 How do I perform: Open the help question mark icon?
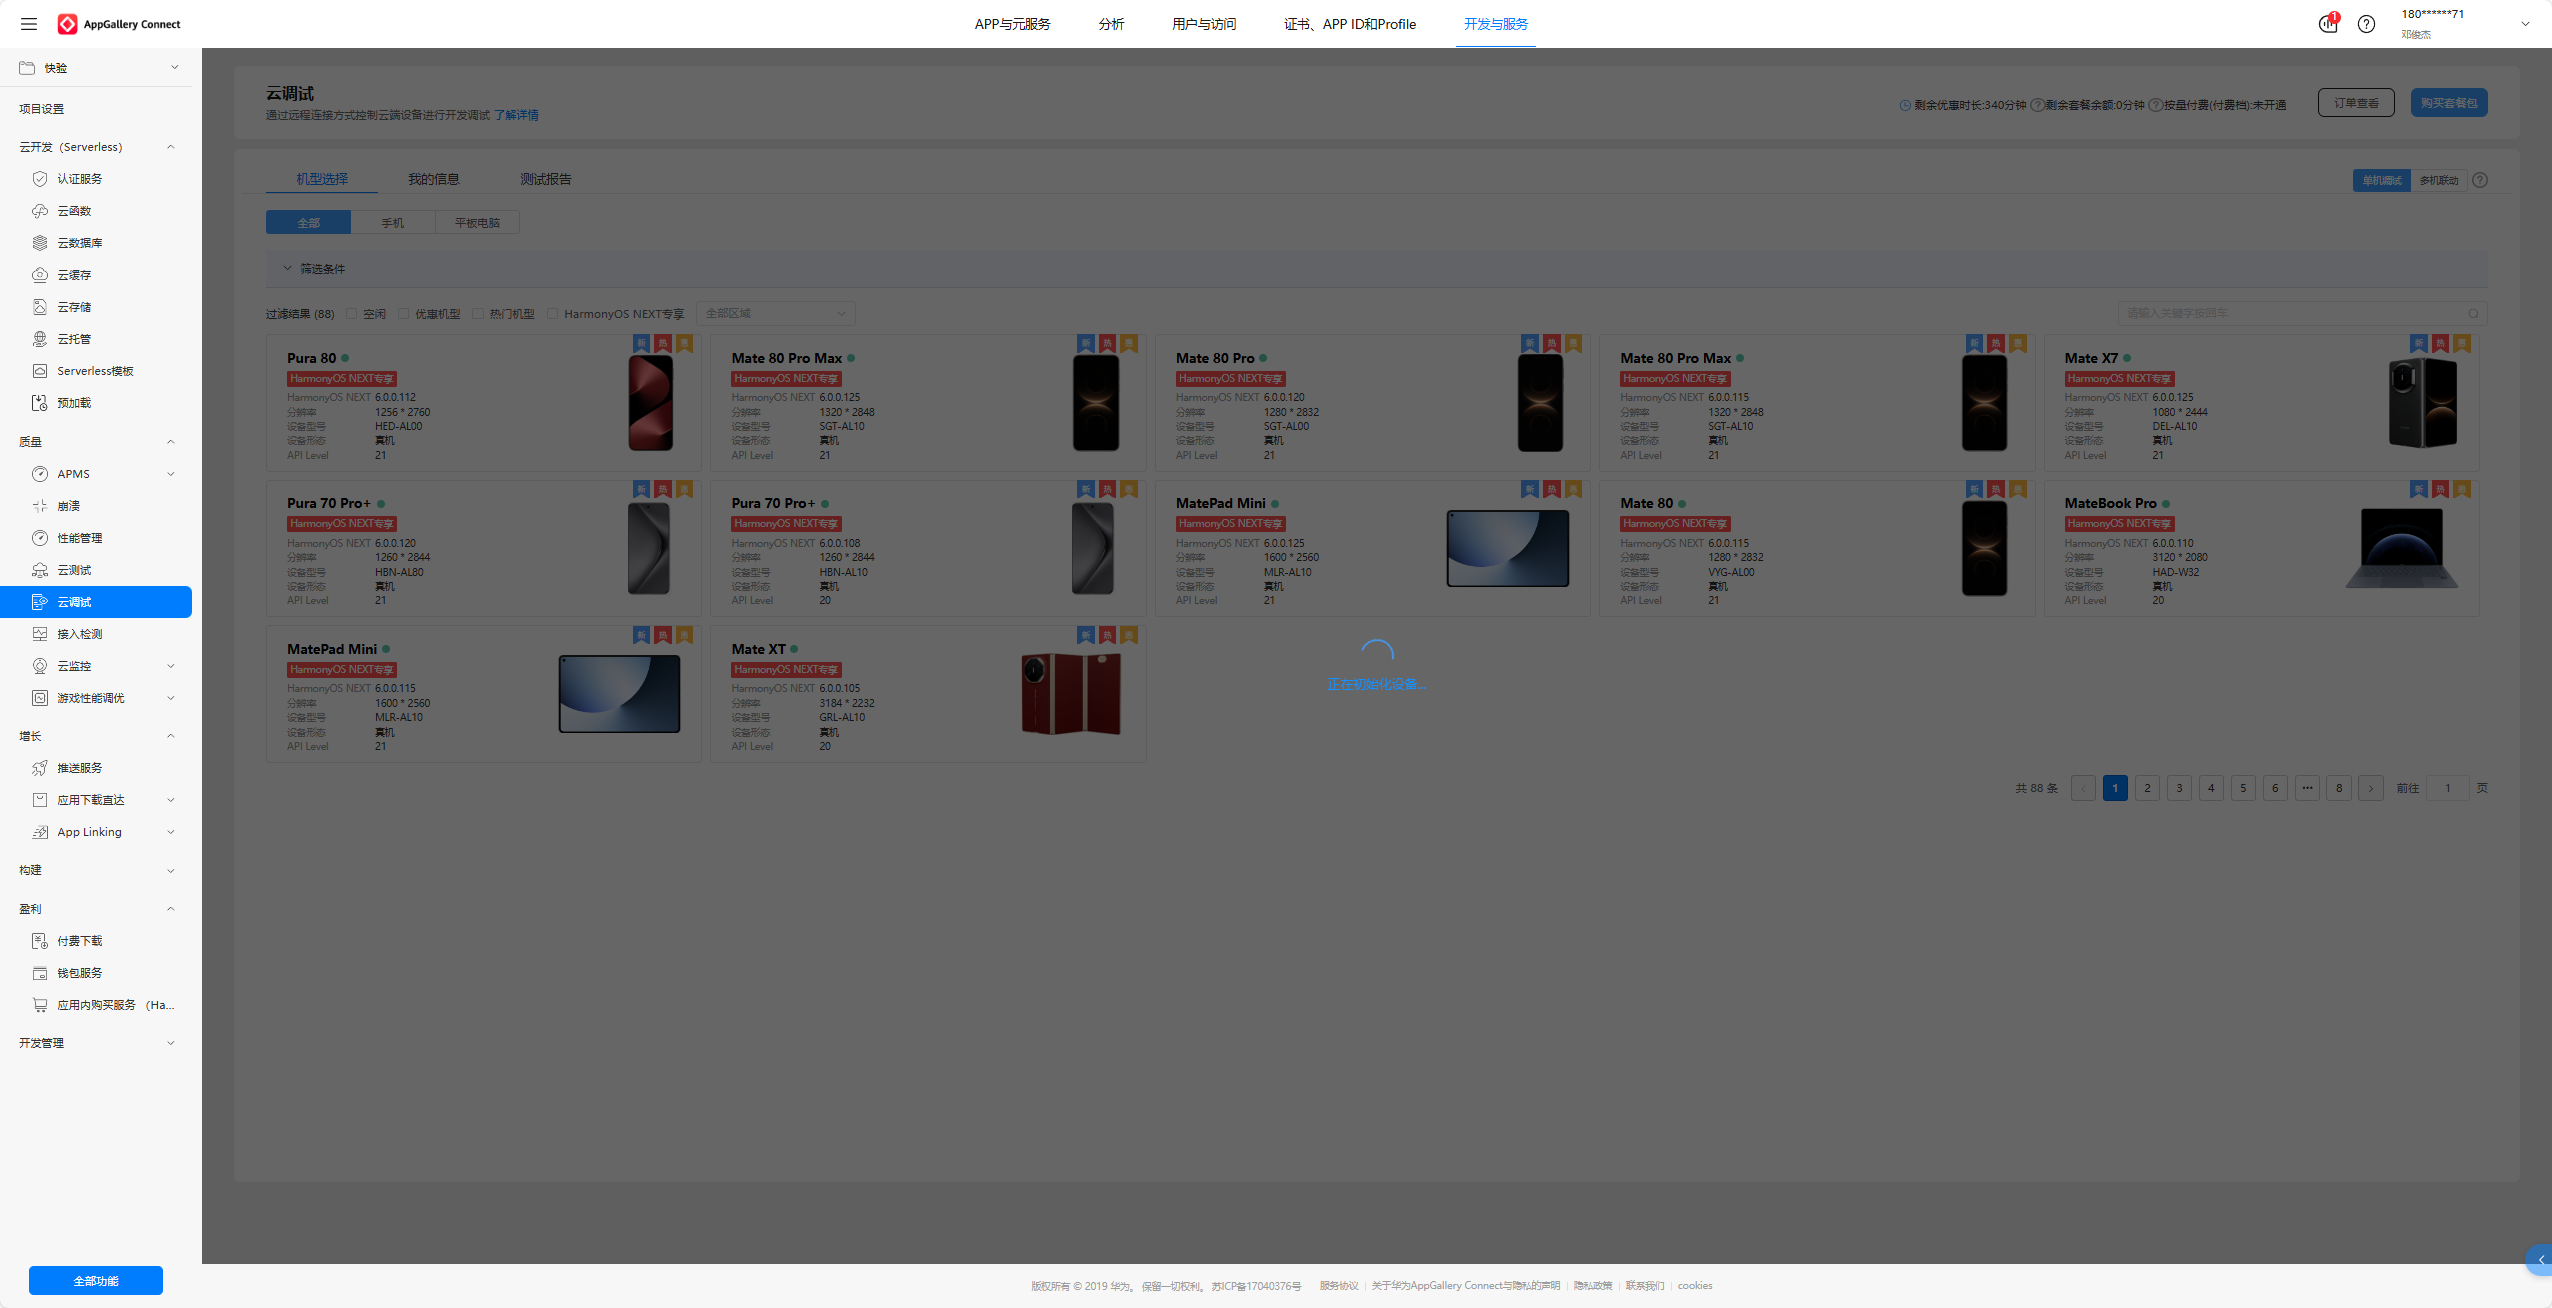click(x=2366, y=24)
